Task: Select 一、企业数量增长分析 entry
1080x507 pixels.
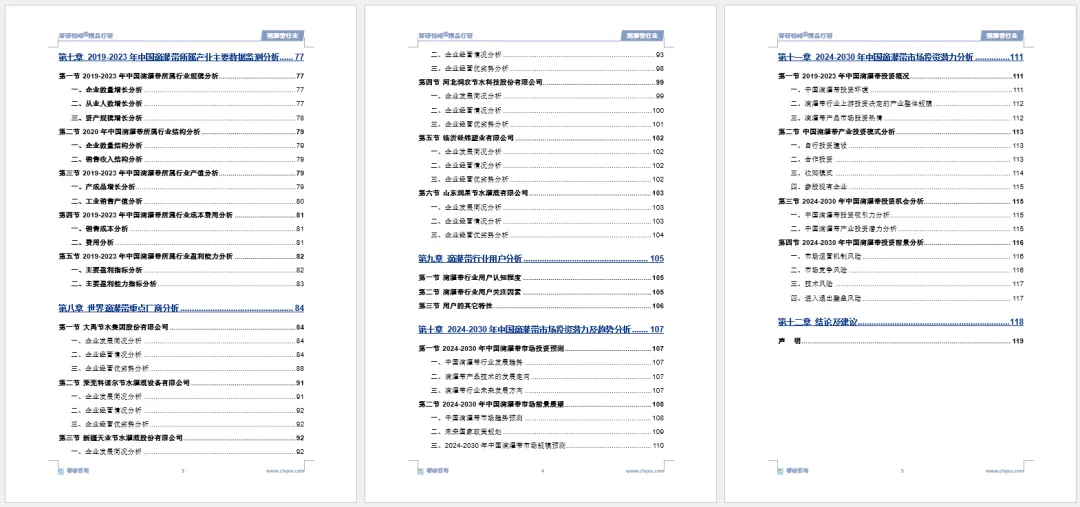Action: click(187, 90)
